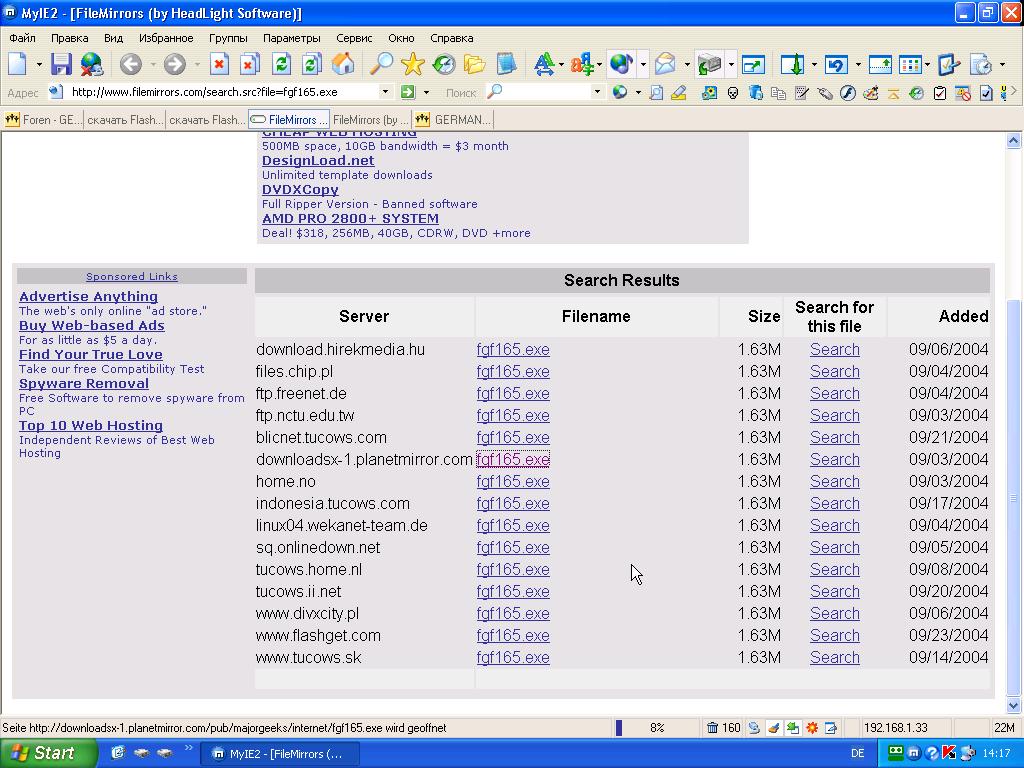Click the Mail envelope icon
Viewport: 1024px width, 768px height.
(665, 64)
